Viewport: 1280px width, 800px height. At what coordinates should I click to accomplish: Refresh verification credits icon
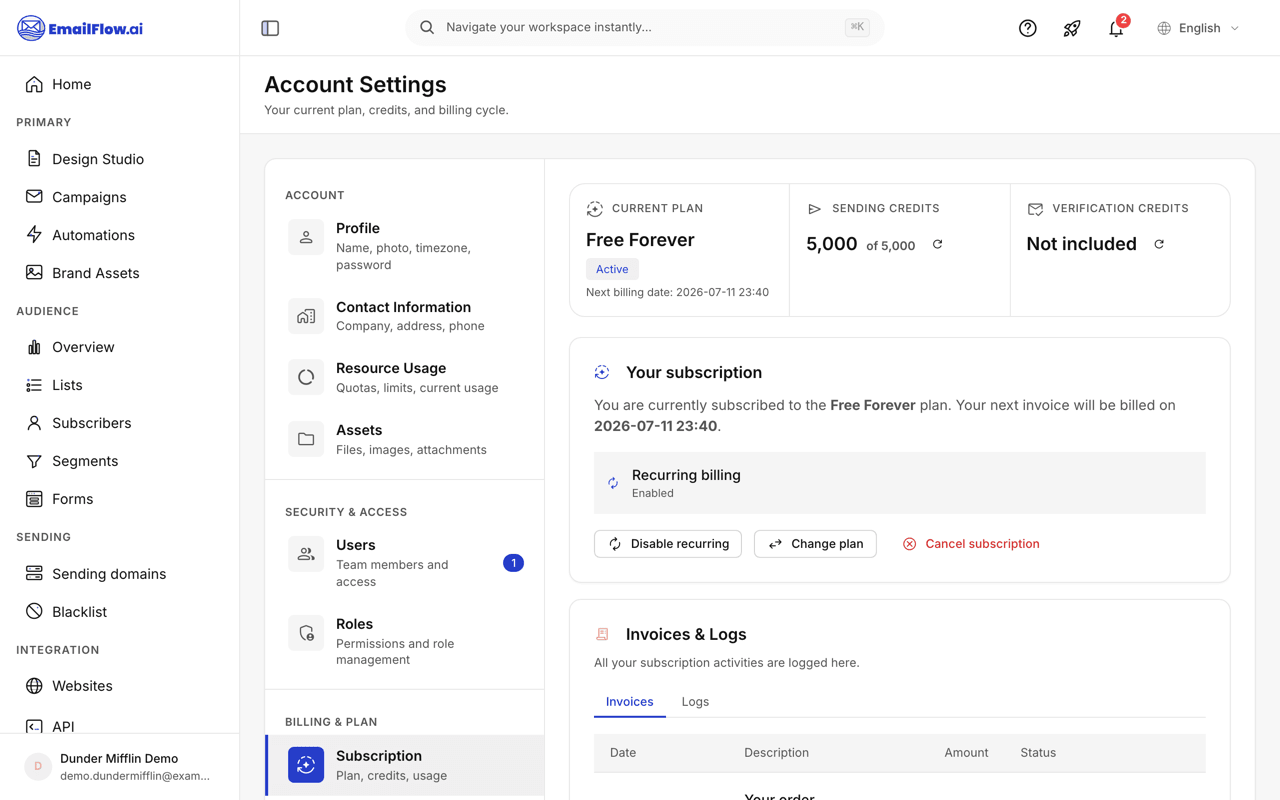click(1159, 244)
